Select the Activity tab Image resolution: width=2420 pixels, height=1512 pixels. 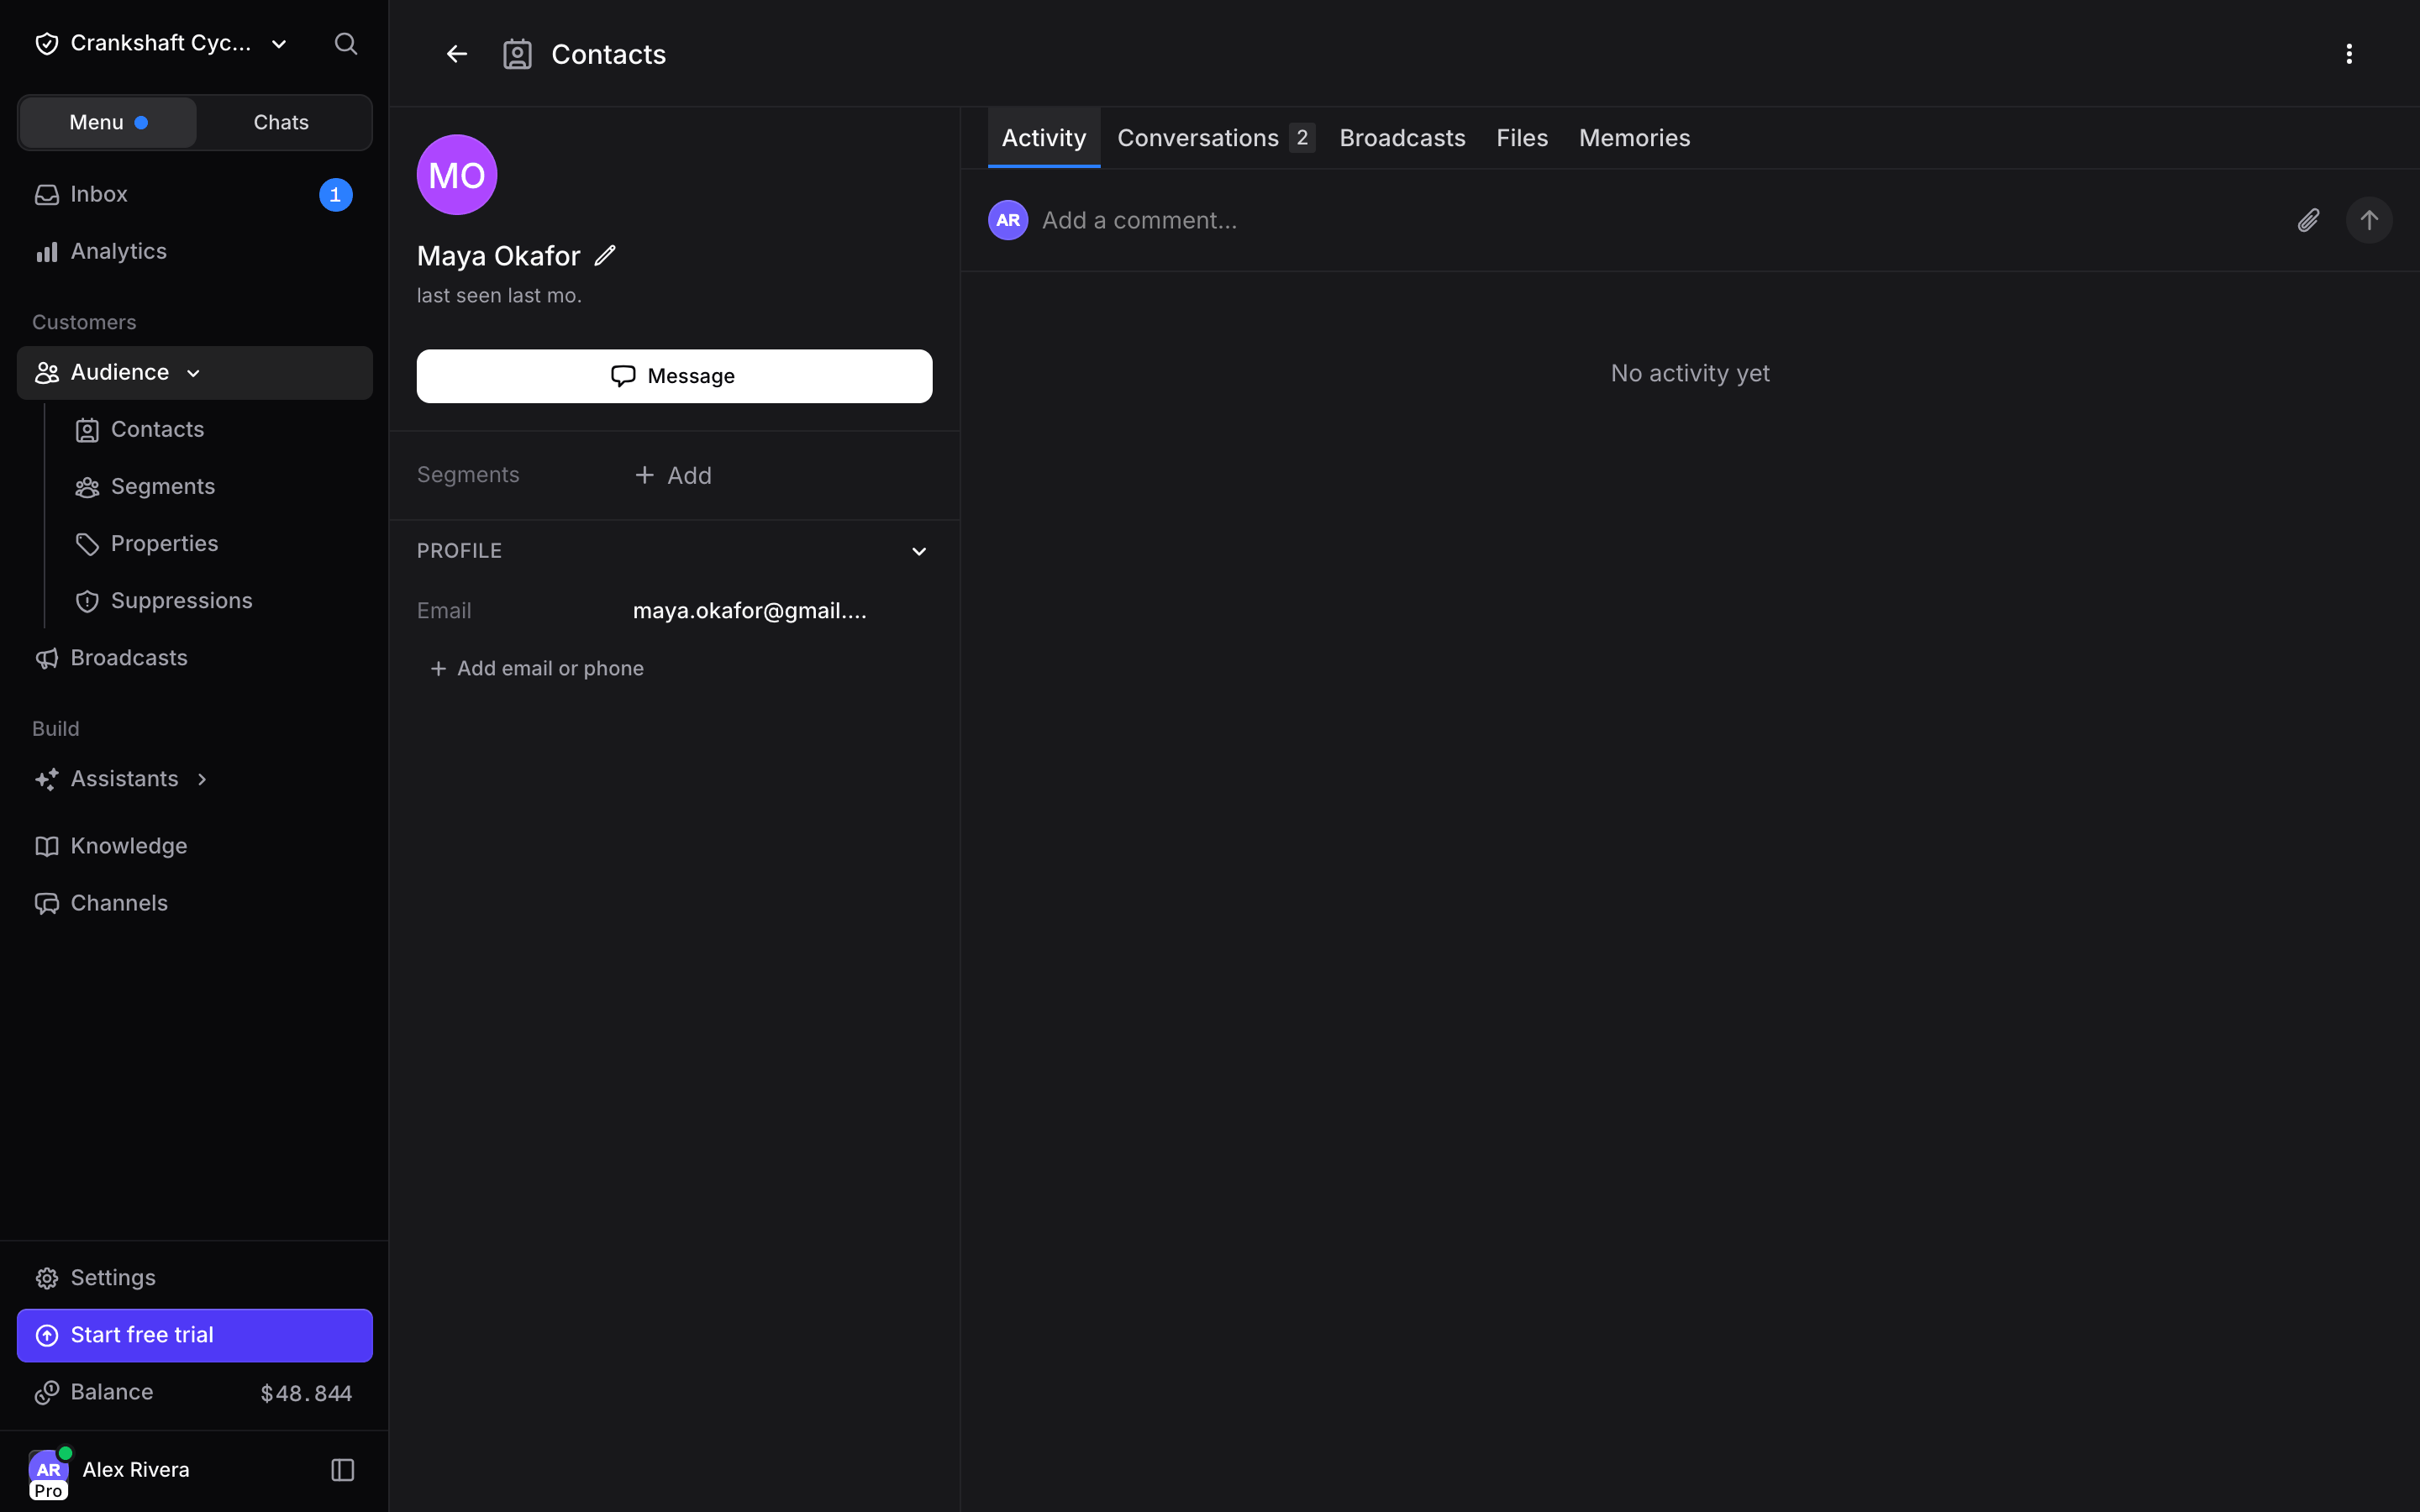point(1043,138)
